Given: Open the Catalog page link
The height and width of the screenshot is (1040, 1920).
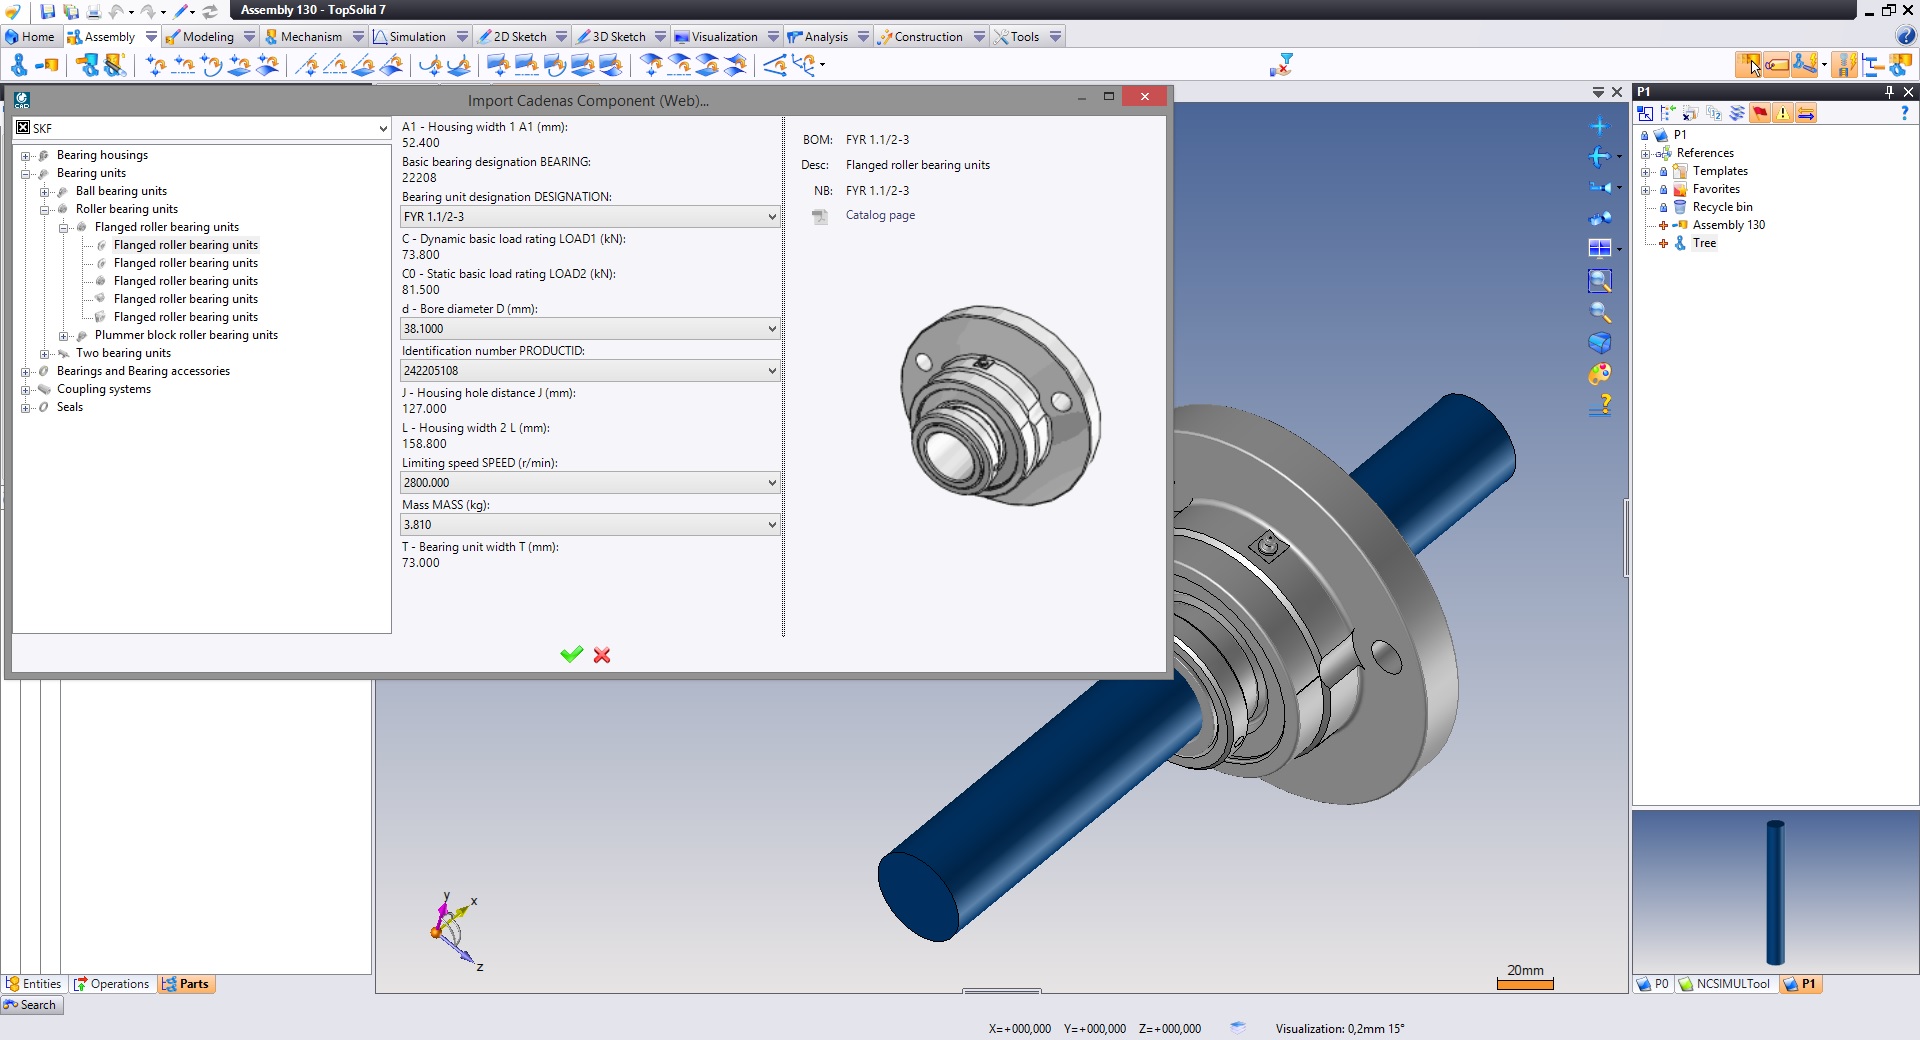Looking at the screenshot, I should pyautogui.click(x=880, y=215).
